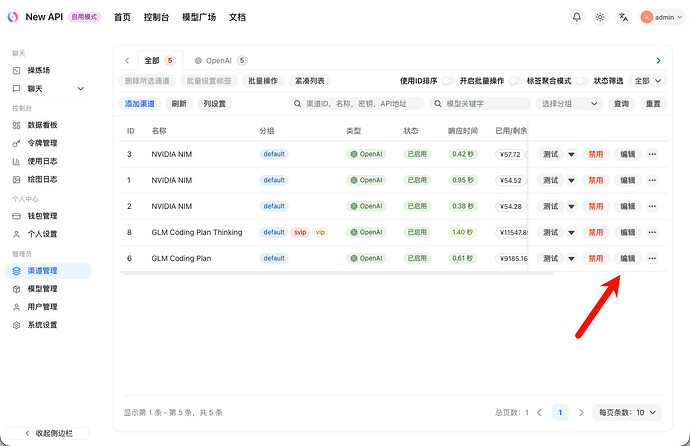The height and width of the screenshot is (446, 690).
Task: Click the 紧凑列表 button
Action: (309, 81)
